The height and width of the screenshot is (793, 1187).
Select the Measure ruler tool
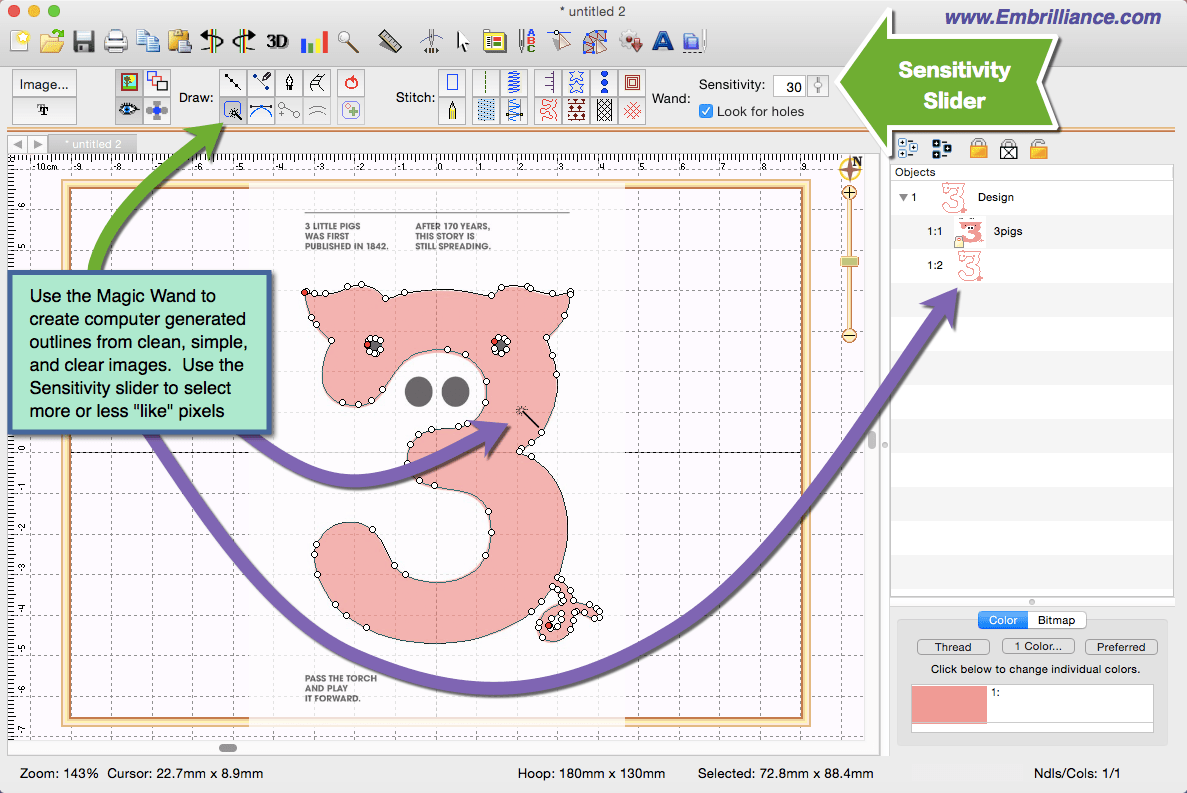[389, 41]
